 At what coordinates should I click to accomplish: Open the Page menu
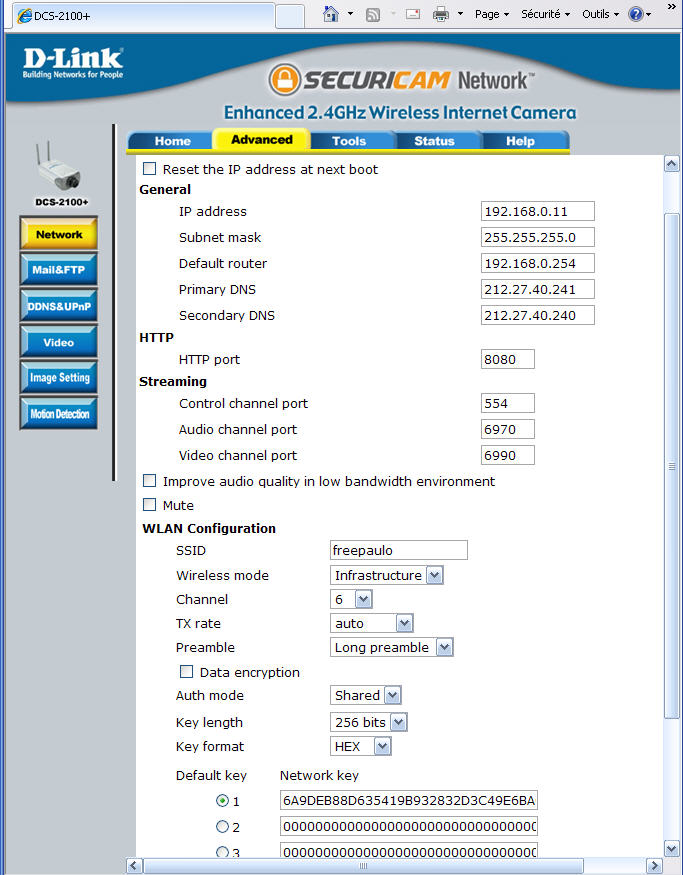[492, 14]
